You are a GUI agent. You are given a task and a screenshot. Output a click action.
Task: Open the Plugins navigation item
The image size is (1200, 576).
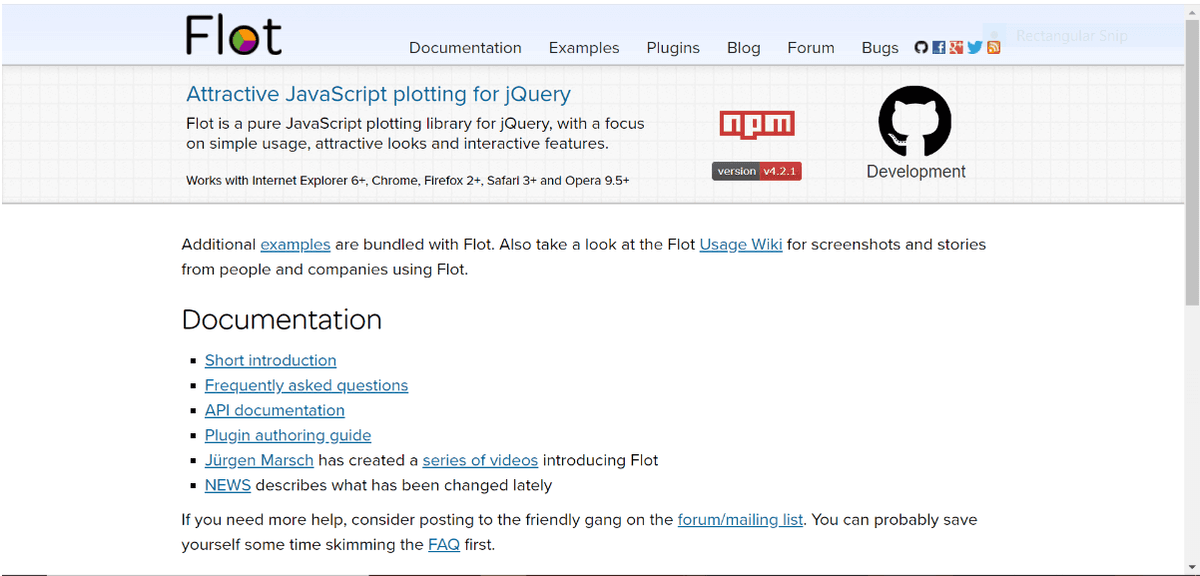pyautogui.click(x=673, y=48)
